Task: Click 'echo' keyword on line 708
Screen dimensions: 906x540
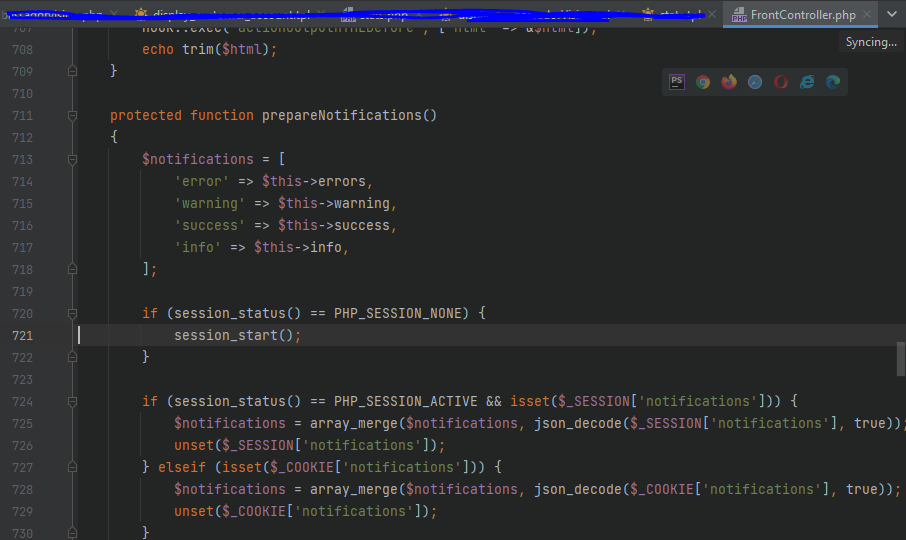Action: coord(158,50)
